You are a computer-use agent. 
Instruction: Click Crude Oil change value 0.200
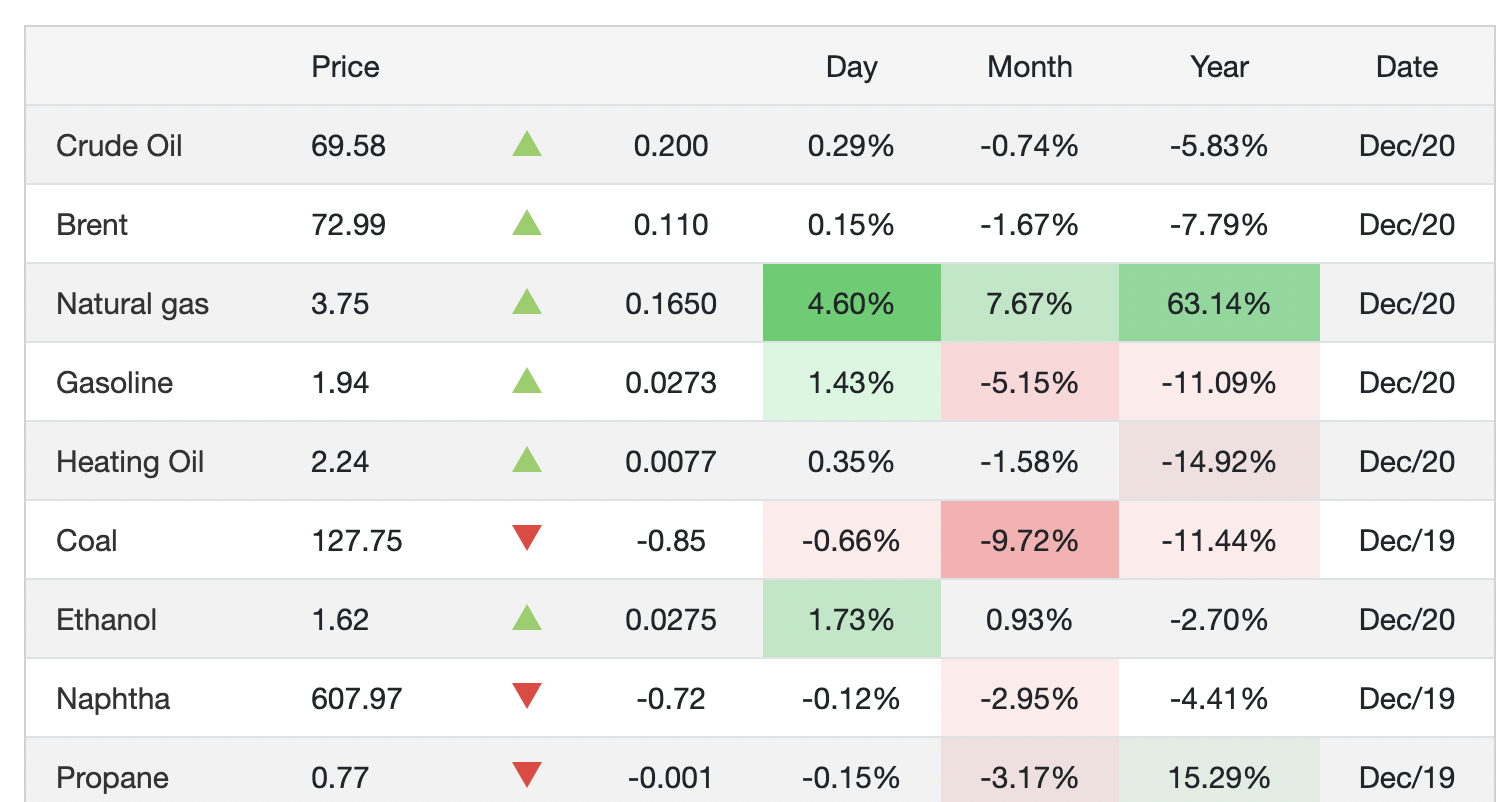pos(671,146)
